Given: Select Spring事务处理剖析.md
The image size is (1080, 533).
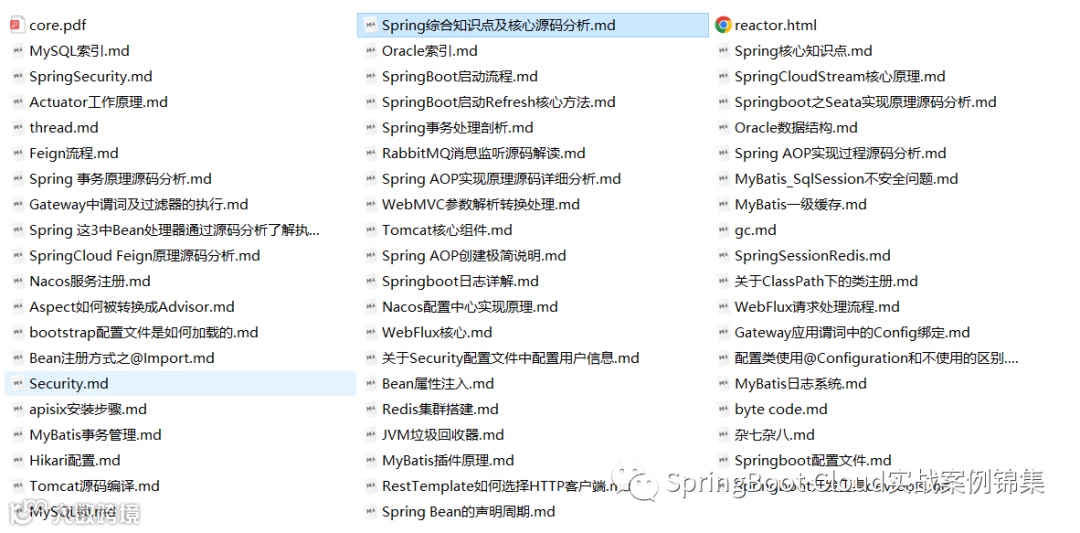Looking at the screenshot, I should click(457, 127).
